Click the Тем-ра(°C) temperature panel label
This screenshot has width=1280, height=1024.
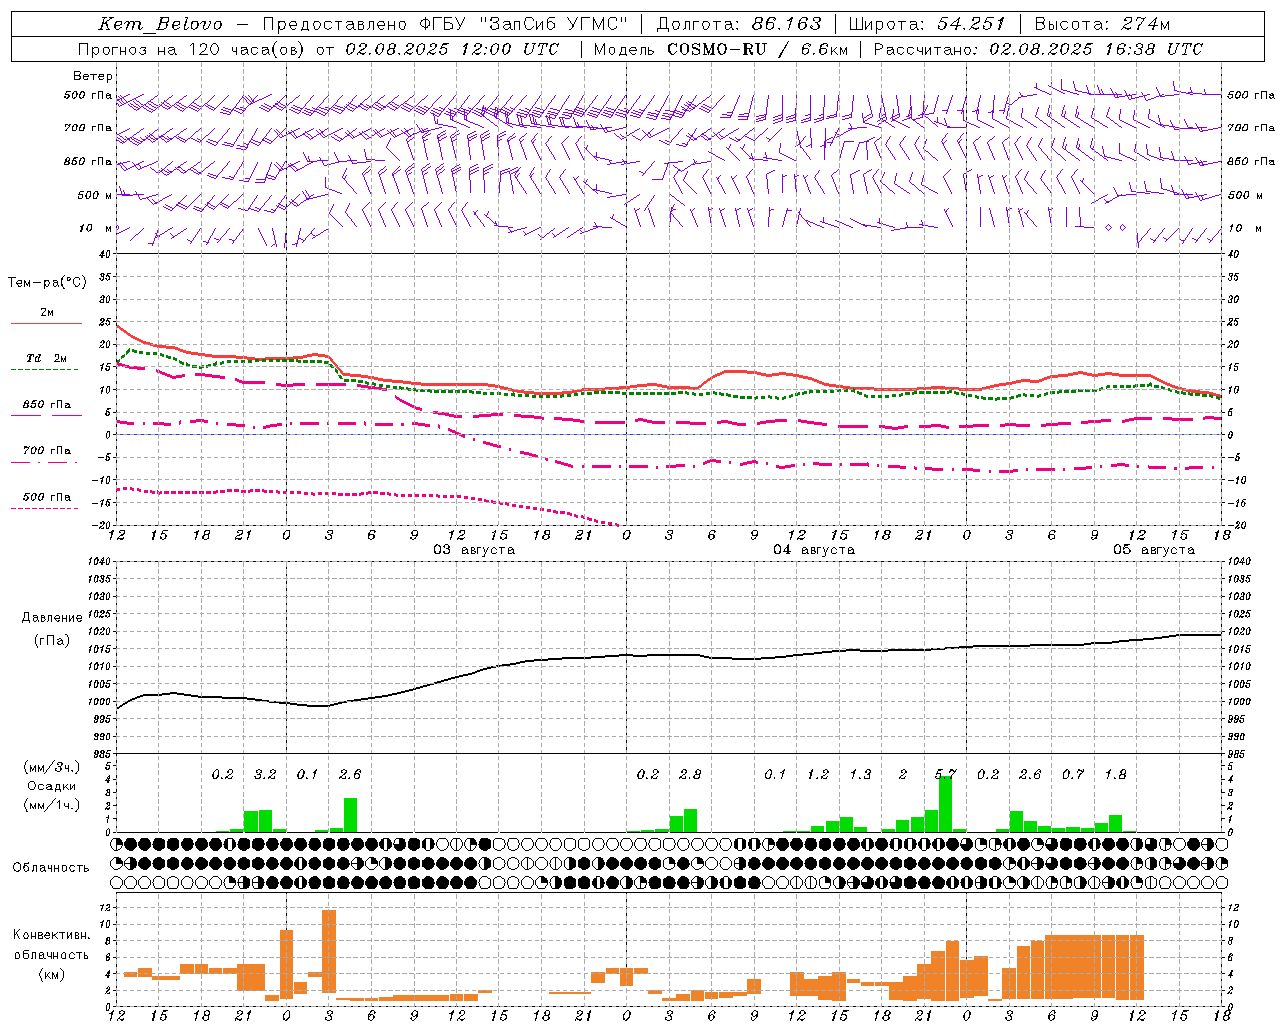point(47,283)
